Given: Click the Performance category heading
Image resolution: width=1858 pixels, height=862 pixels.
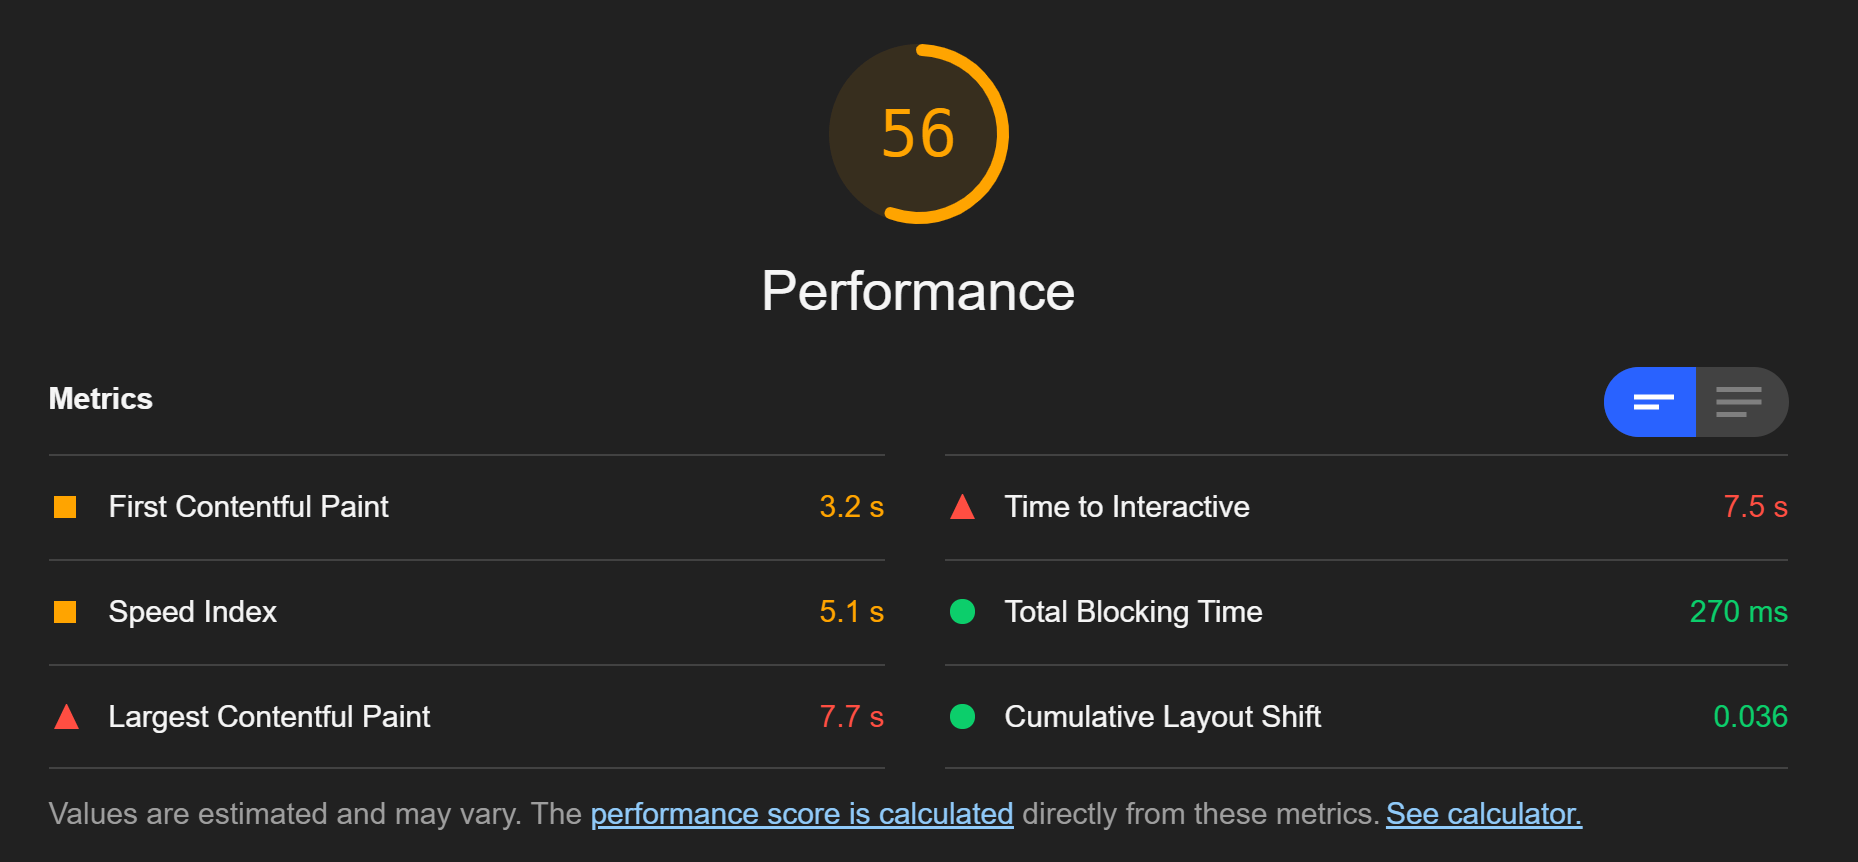Looking at the screenshot, I should pos(918,291).
